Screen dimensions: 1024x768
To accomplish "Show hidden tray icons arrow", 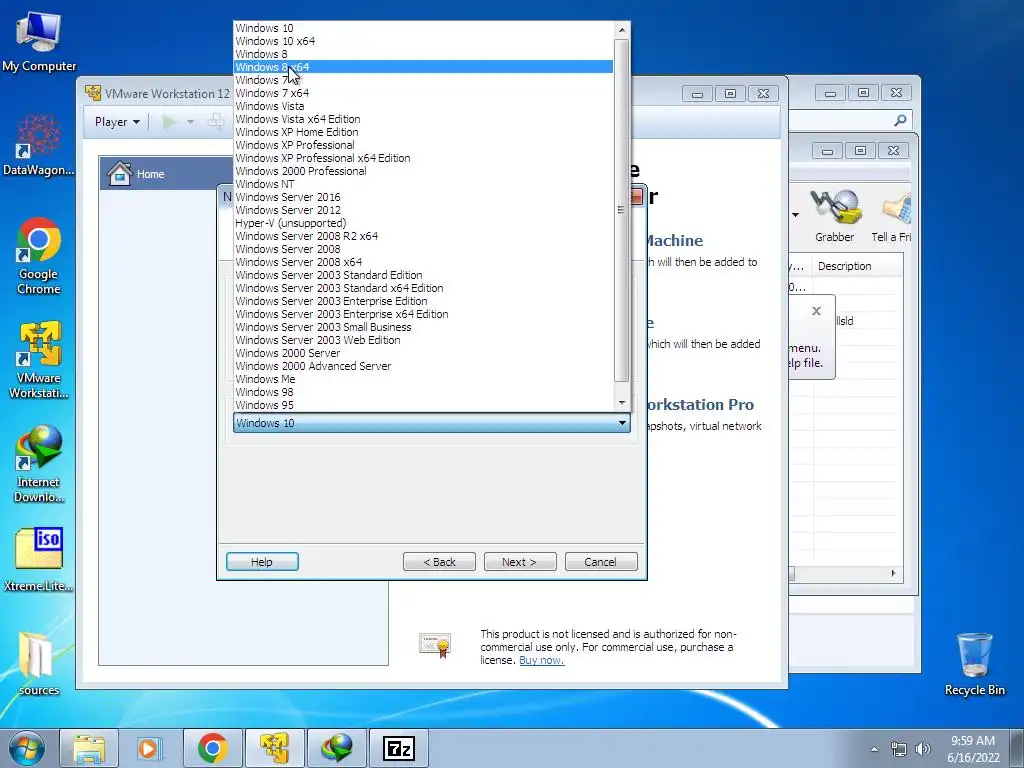I will 874,749.
